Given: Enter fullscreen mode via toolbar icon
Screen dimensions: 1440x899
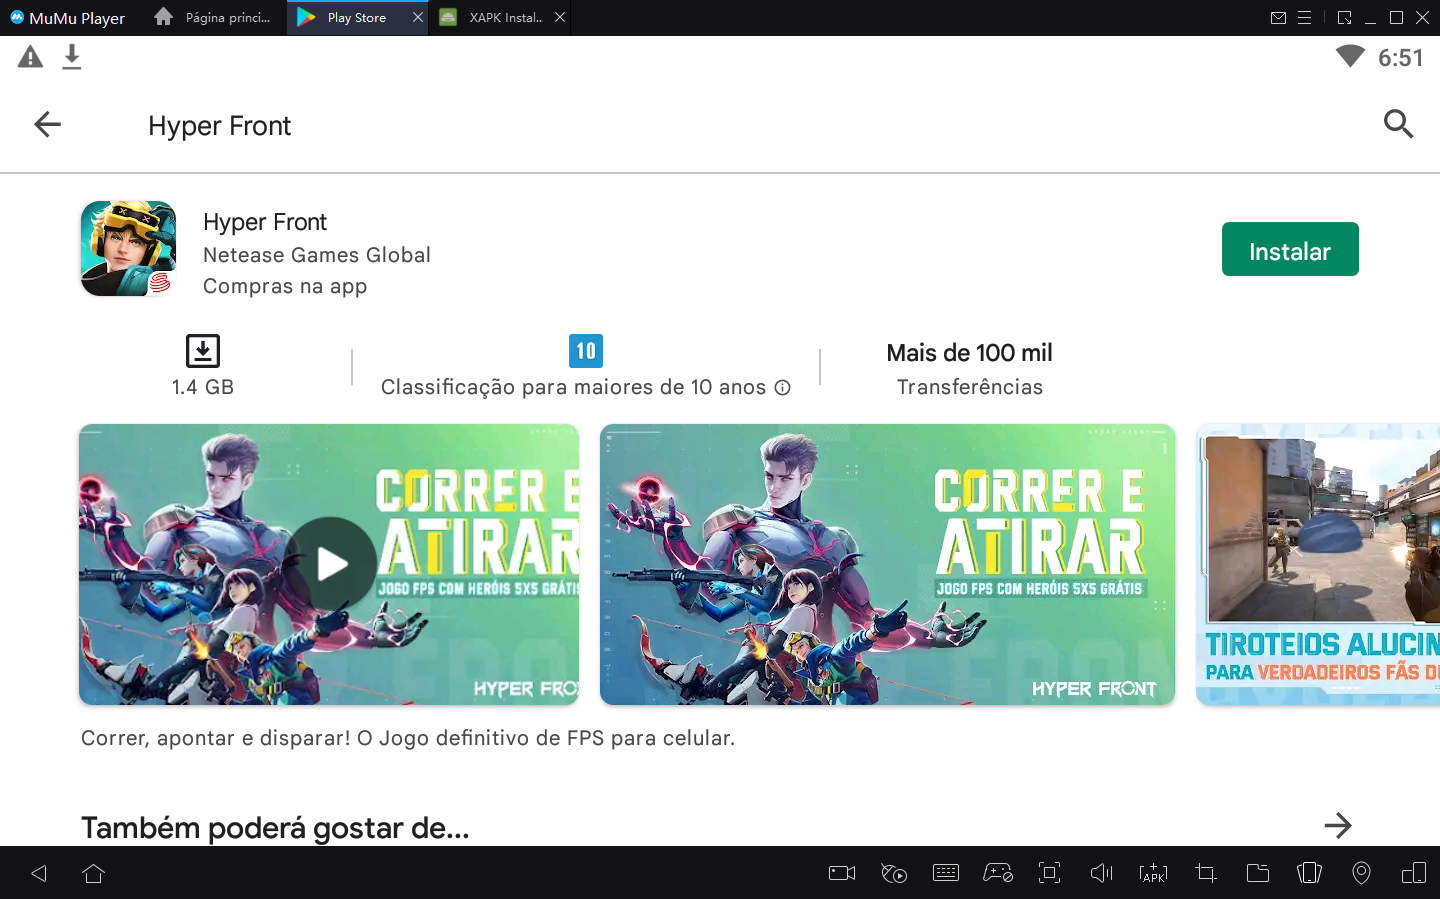Looking at the screenshot, I should [1049, 873].
